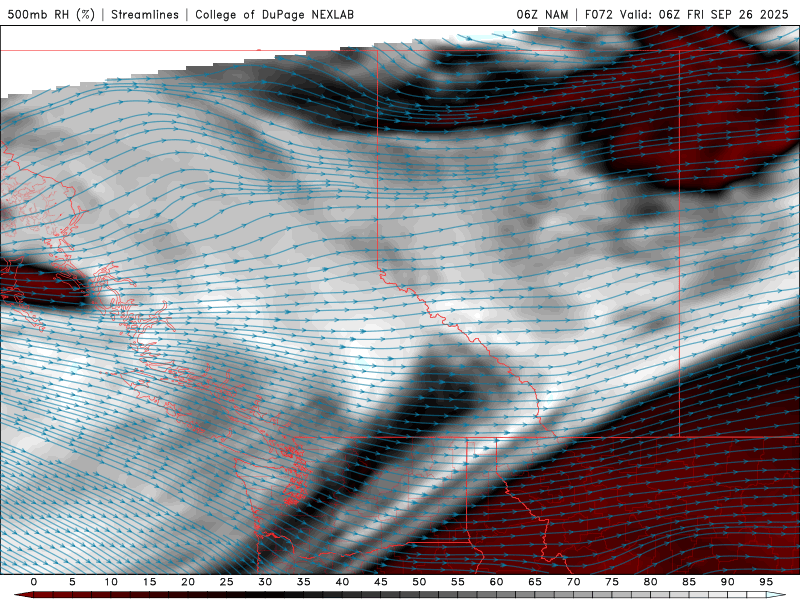Click the colorbar label "90"
Screen dimensions: 800x600
728,582
